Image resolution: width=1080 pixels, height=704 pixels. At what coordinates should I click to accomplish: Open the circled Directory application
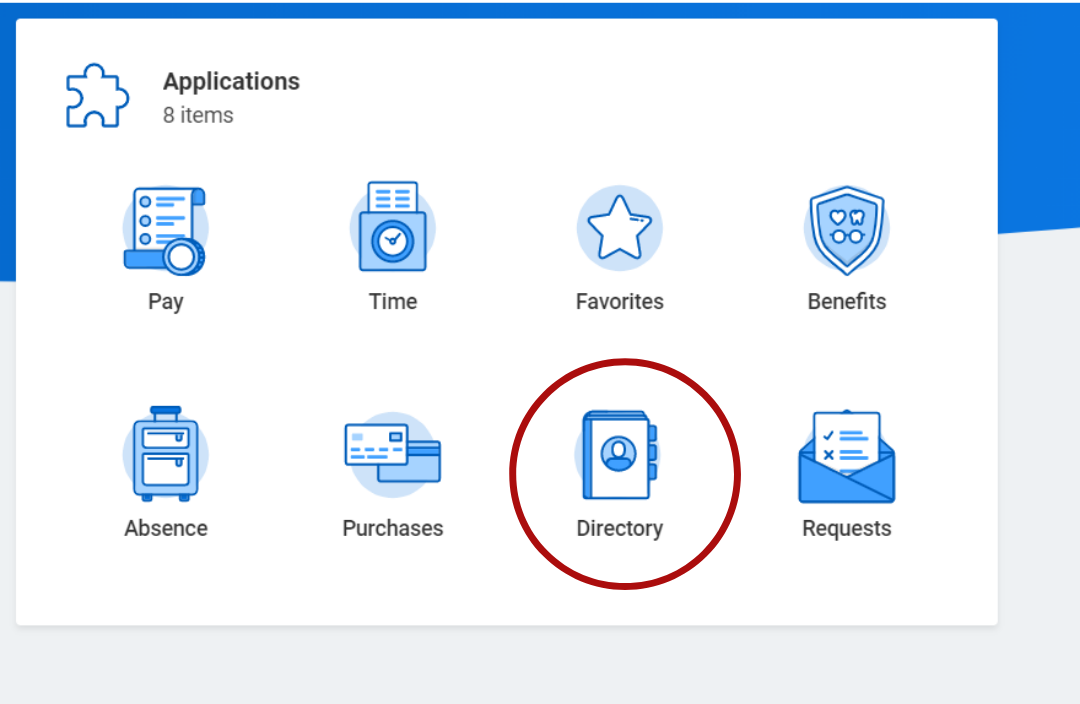click(x=619, y=455)
